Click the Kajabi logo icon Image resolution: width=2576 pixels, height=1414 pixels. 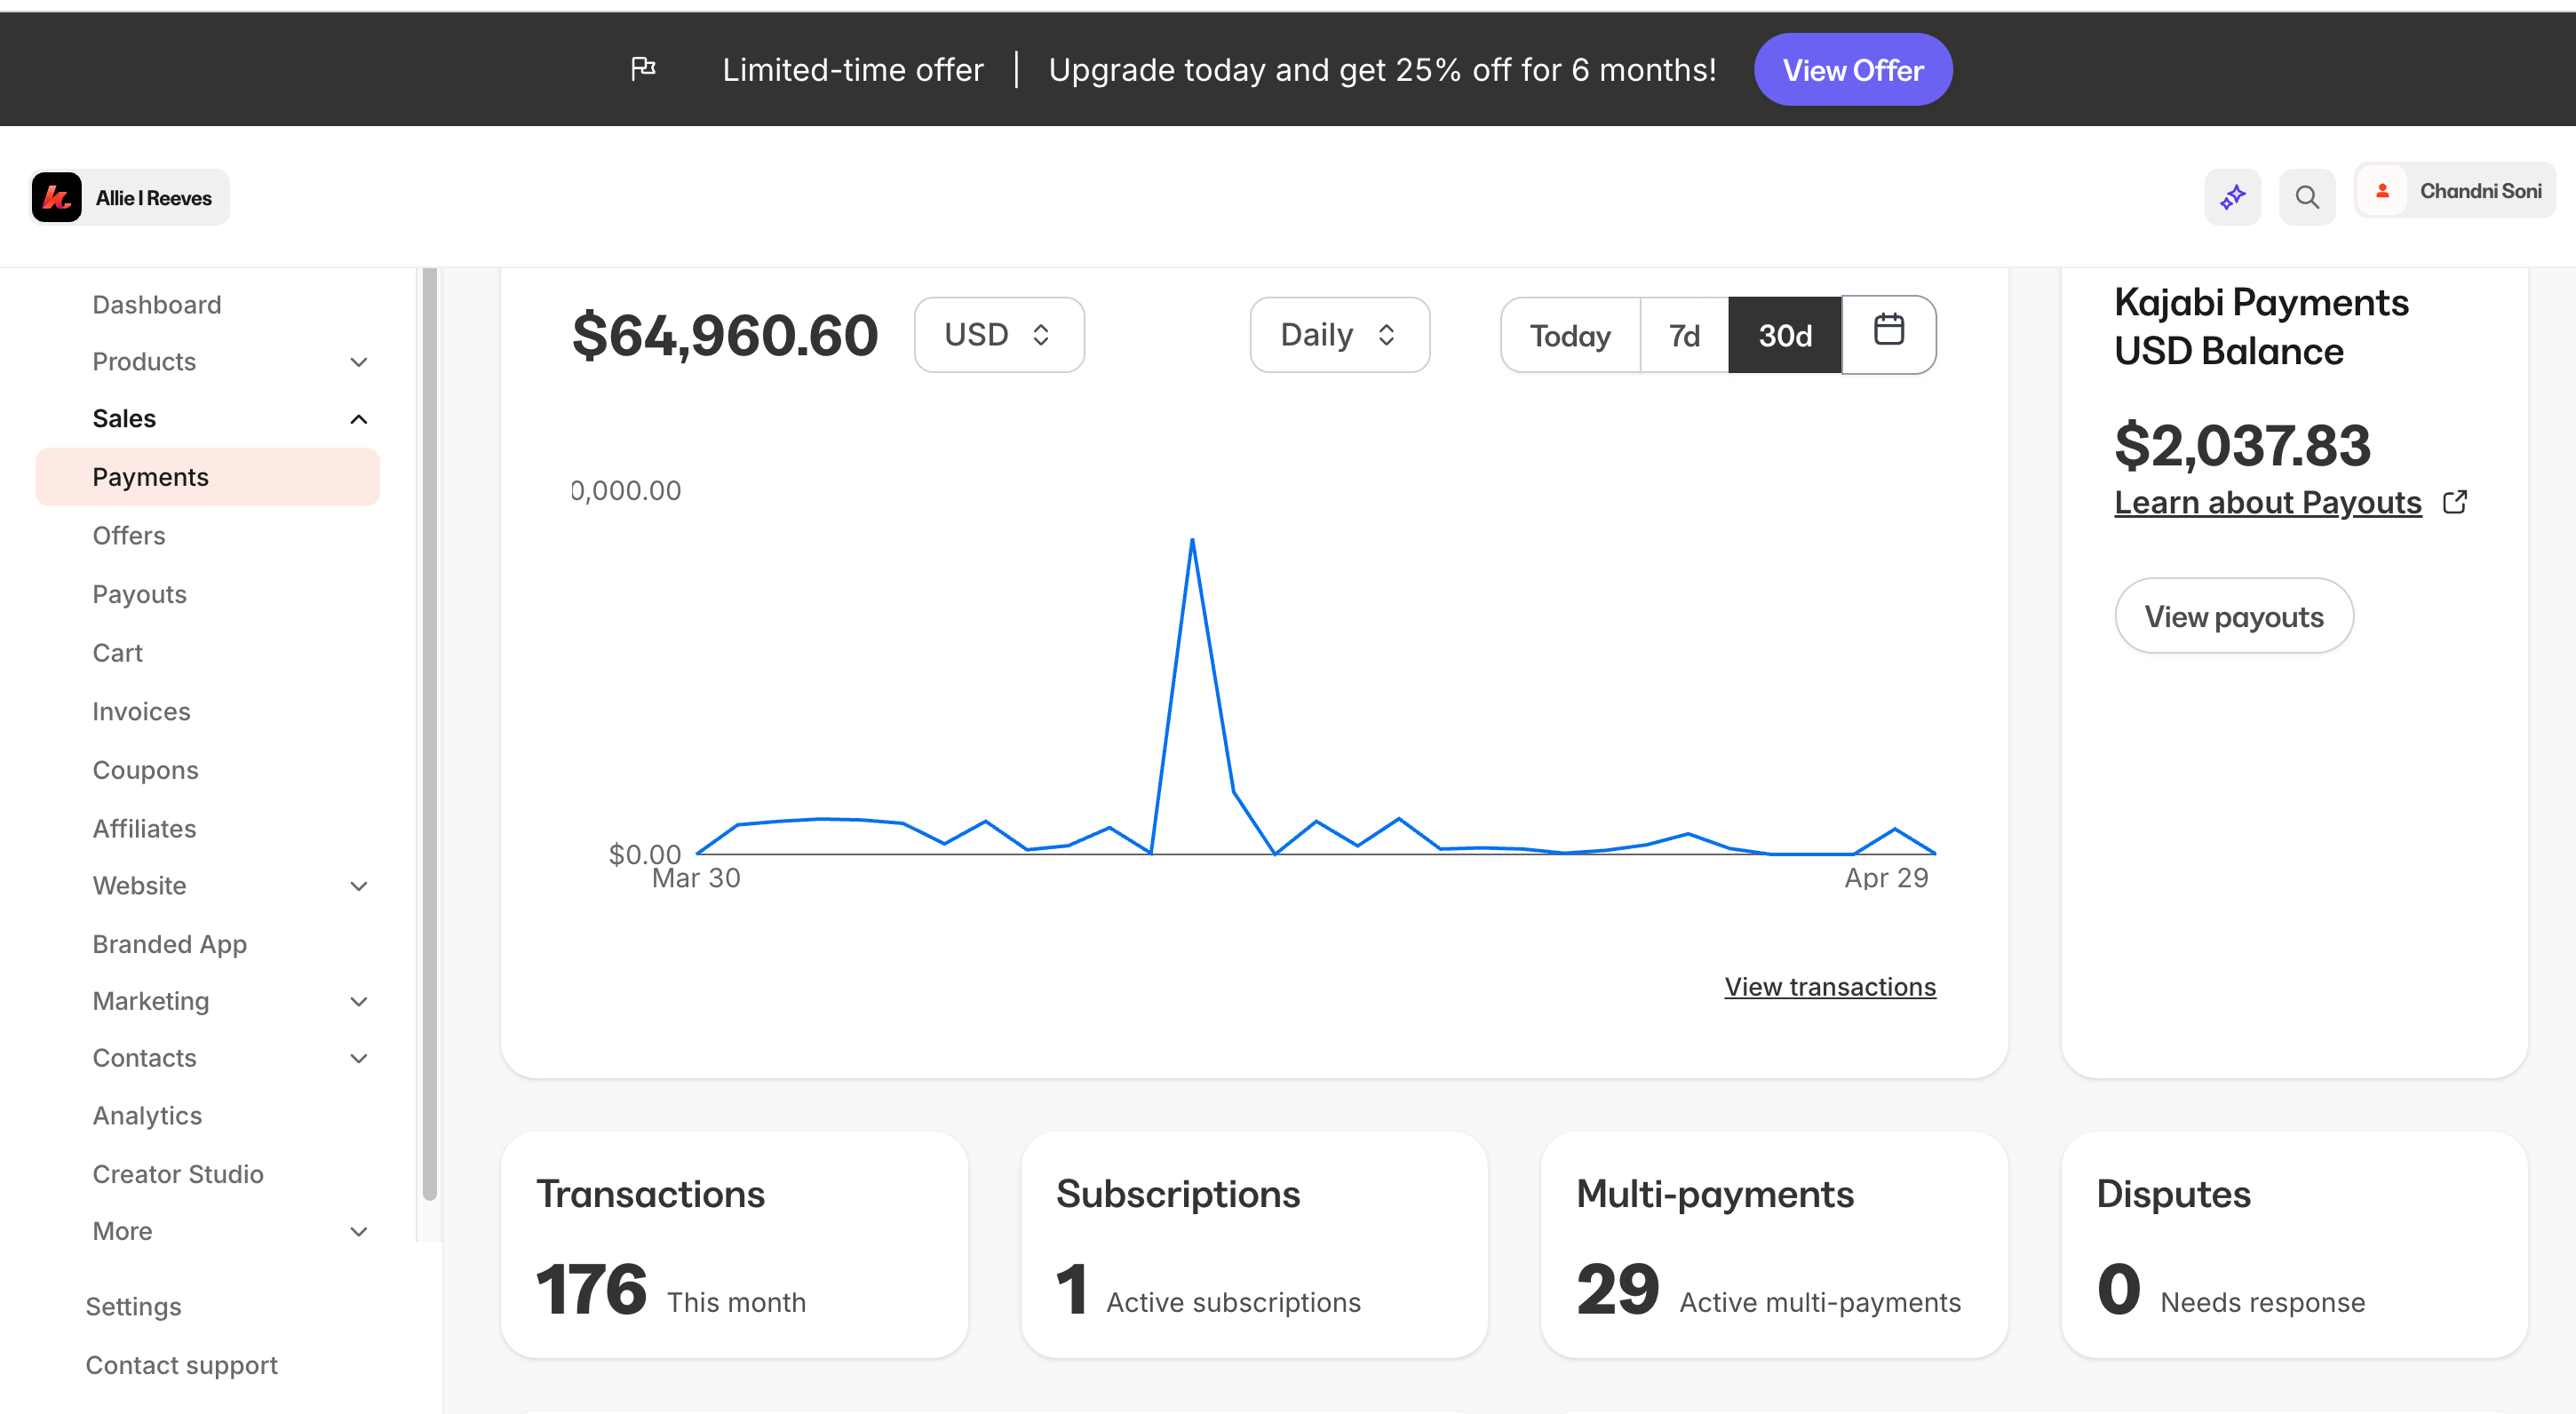[56, 197]
